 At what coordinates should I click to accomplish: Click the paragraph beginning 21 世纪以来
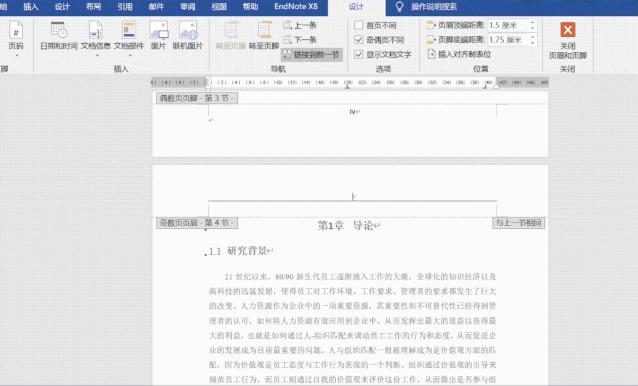click(352, 328)
